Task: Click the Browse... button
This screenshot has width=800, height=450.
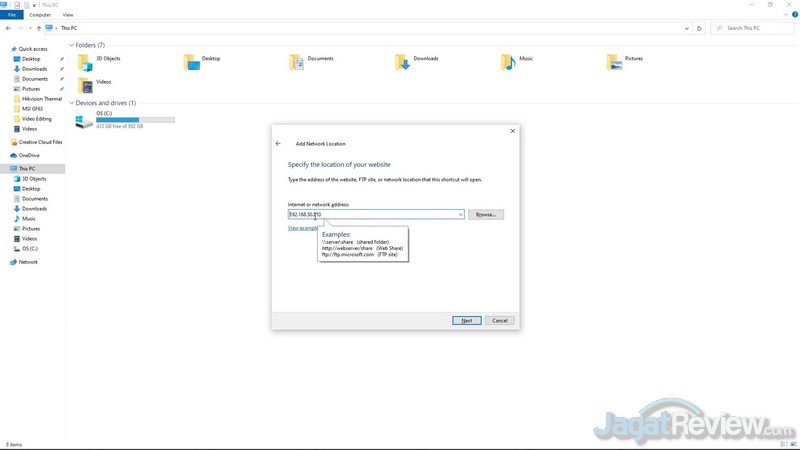Action: coord(486,214)
